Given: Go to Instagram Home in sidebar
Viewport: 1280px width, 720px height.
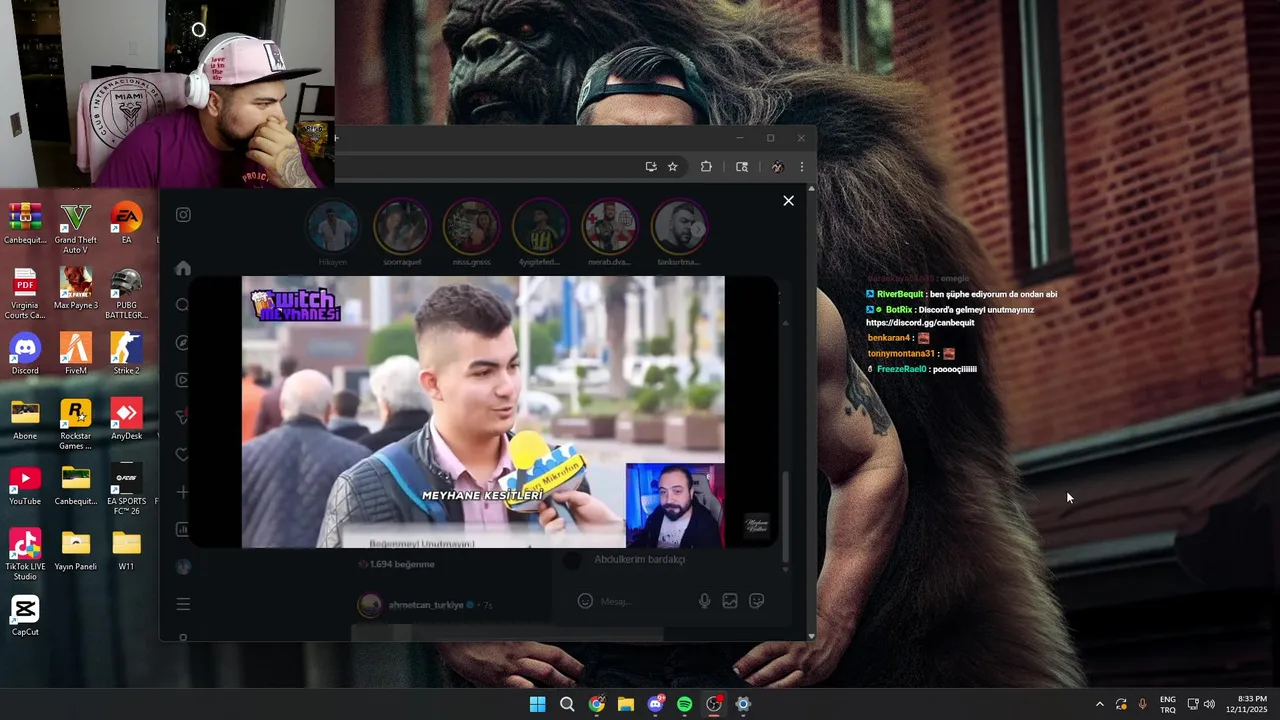Looking at the screenshot, I should pos(183,268).
